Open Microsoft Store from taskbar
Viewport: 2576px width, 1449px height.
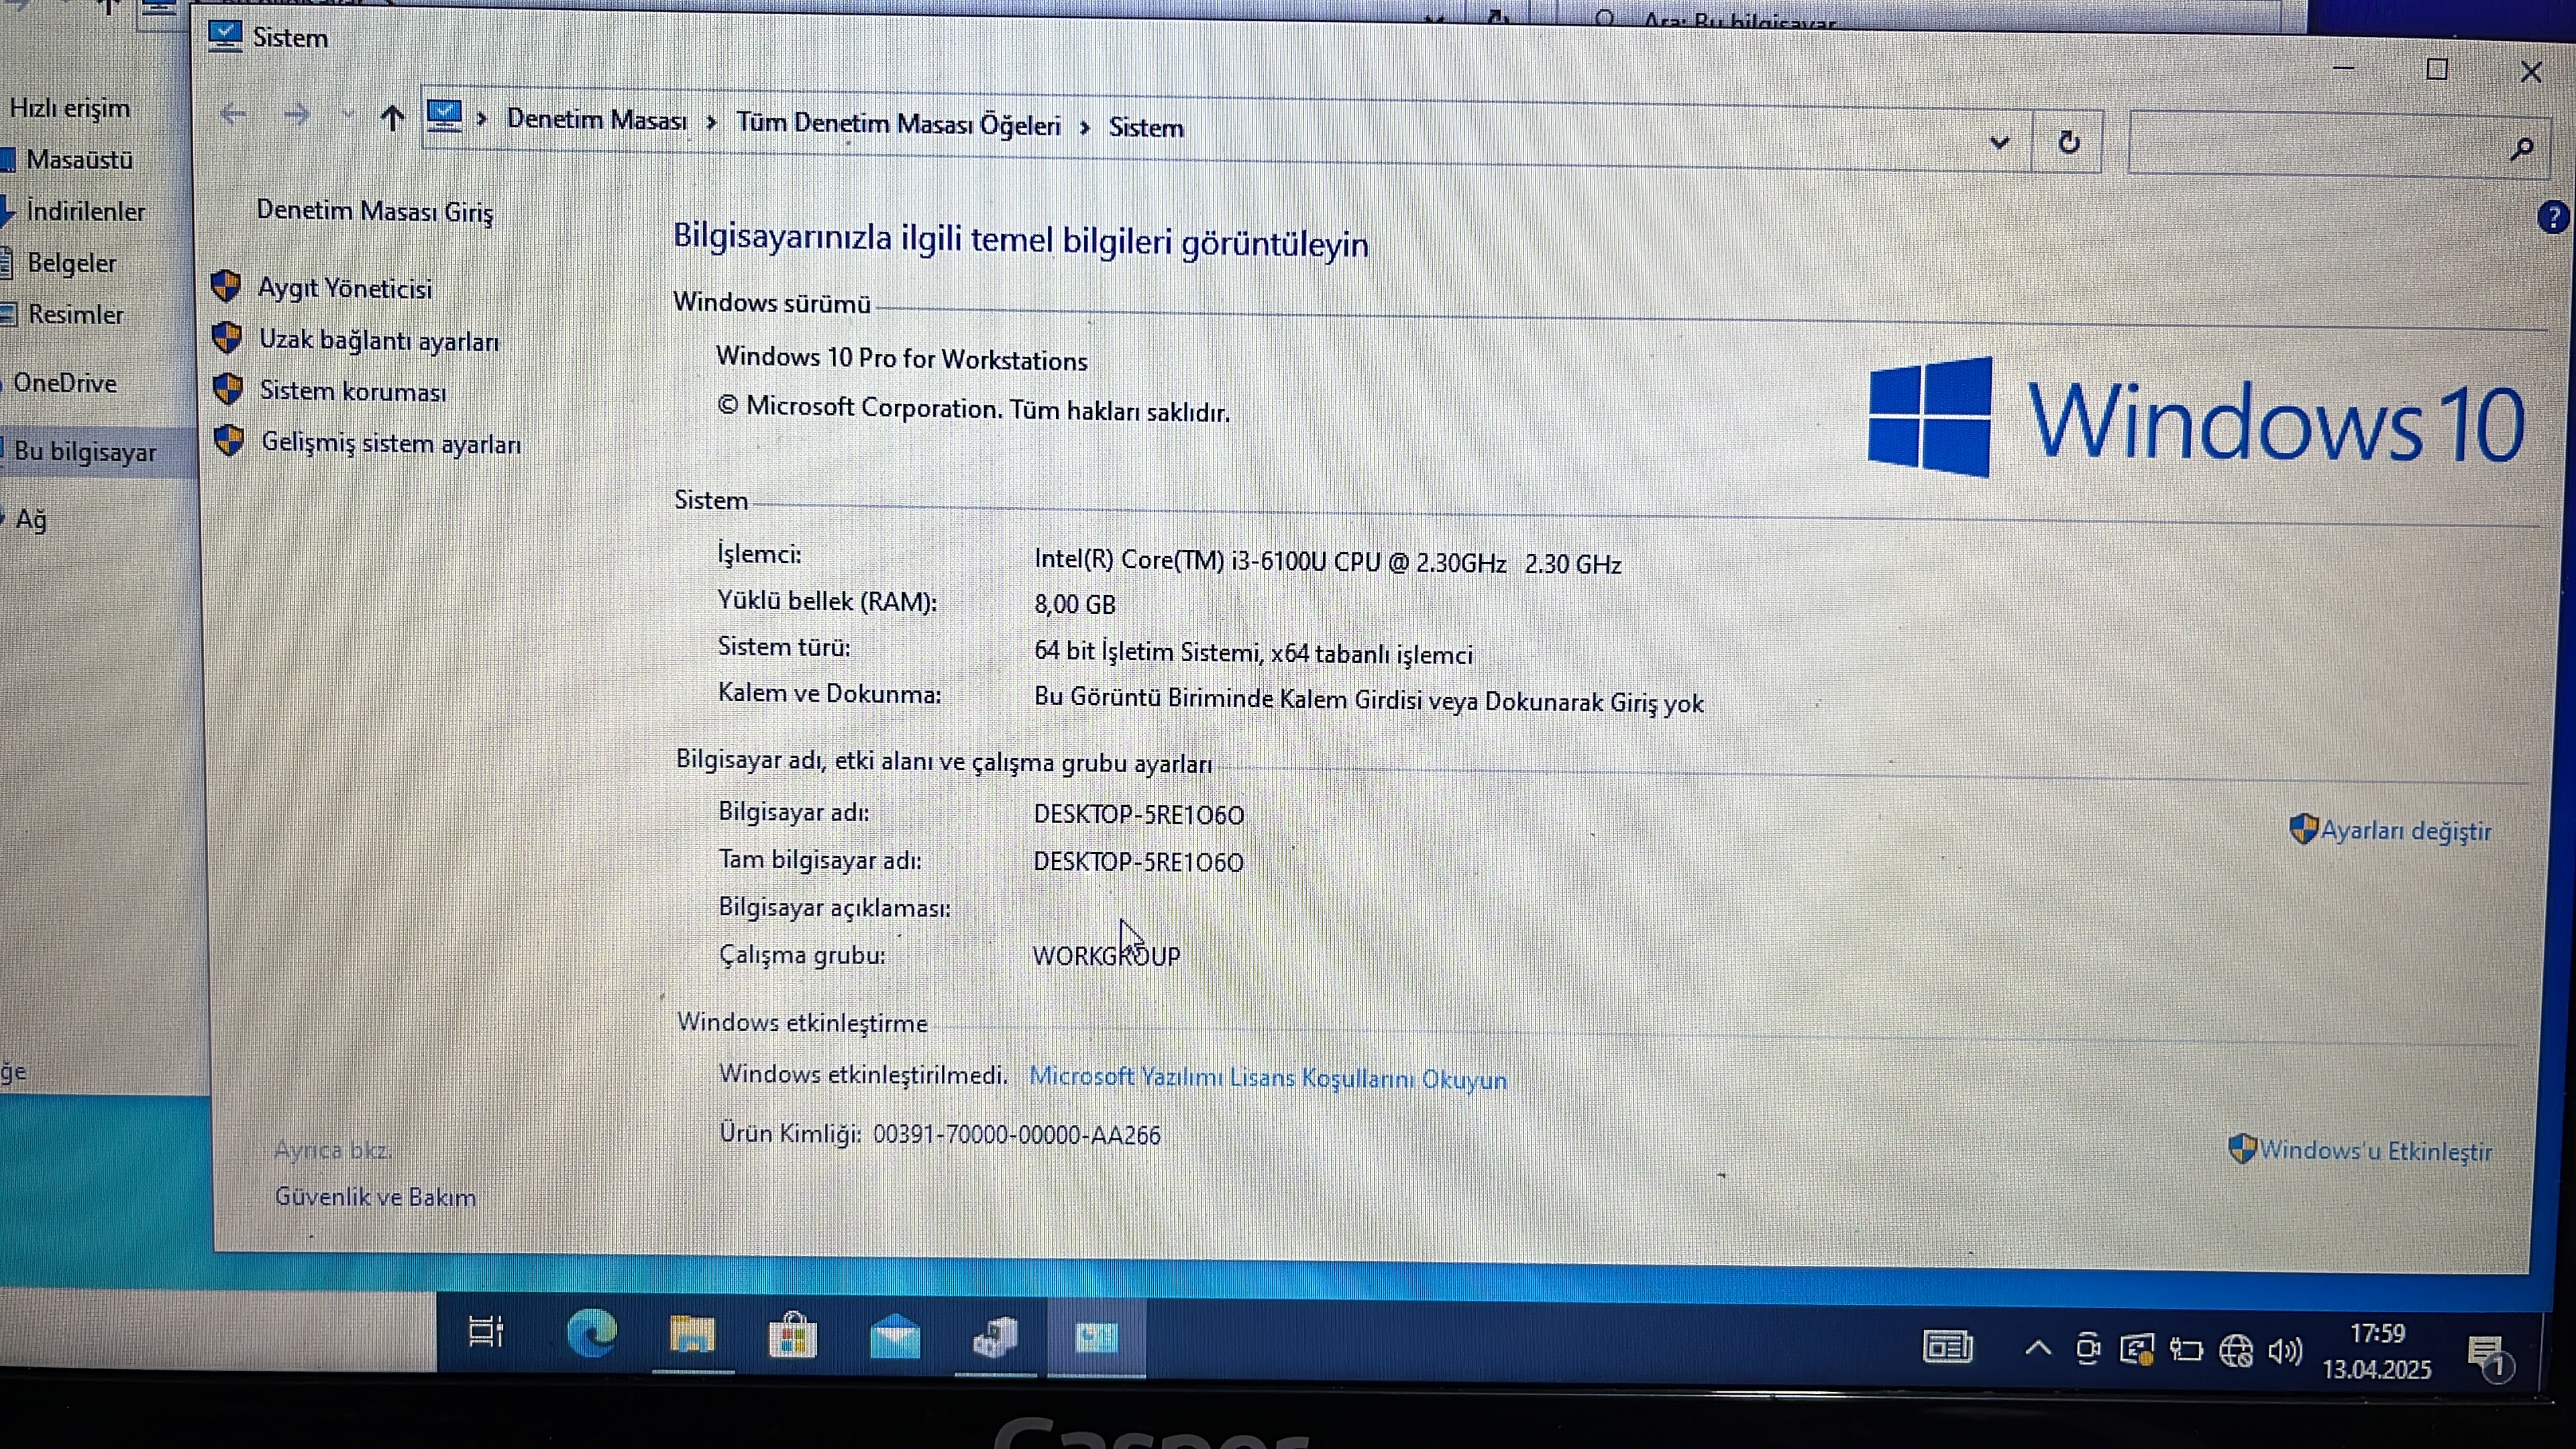(792, 1335)
